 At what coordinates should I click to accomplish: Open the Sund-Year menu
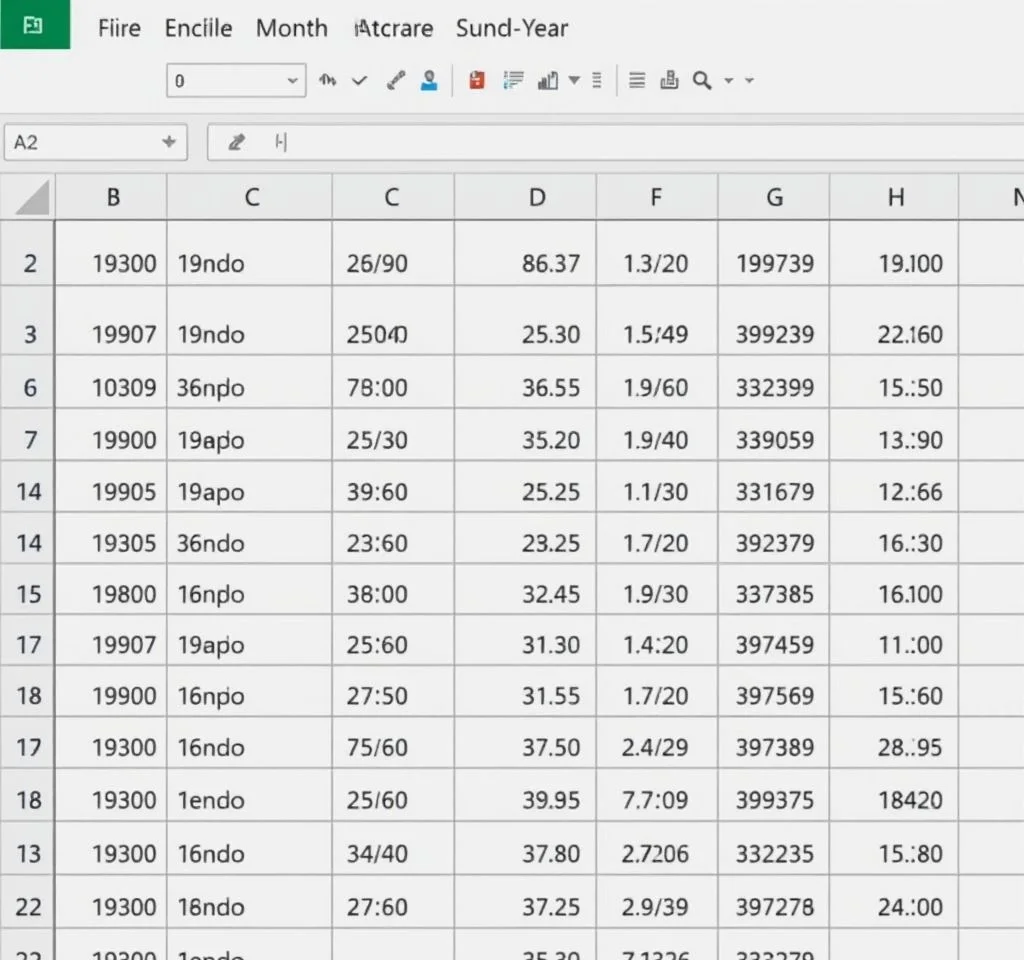pos(512,28)
